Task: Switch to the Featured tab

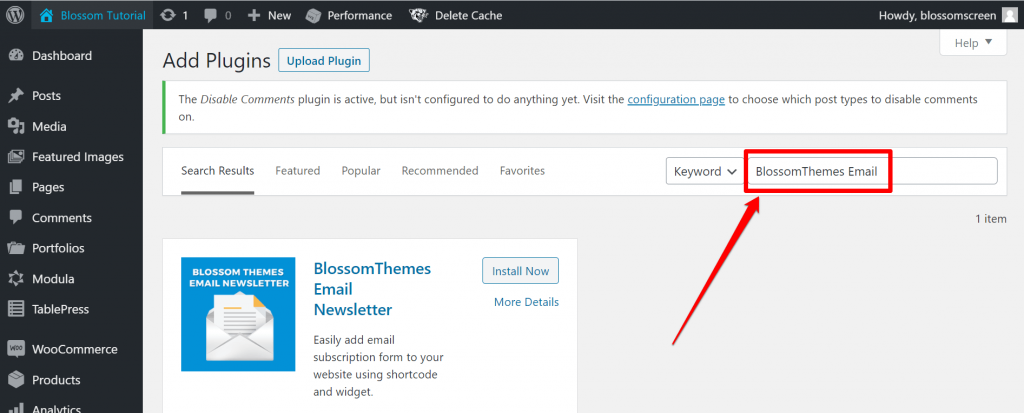Action: coord(297,171)
